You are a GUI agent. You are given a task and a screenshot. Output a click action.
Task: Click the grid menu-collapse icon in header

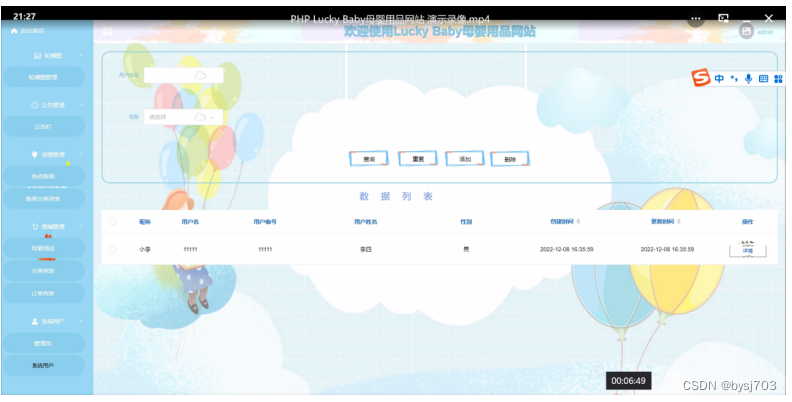tap(107, 31)
